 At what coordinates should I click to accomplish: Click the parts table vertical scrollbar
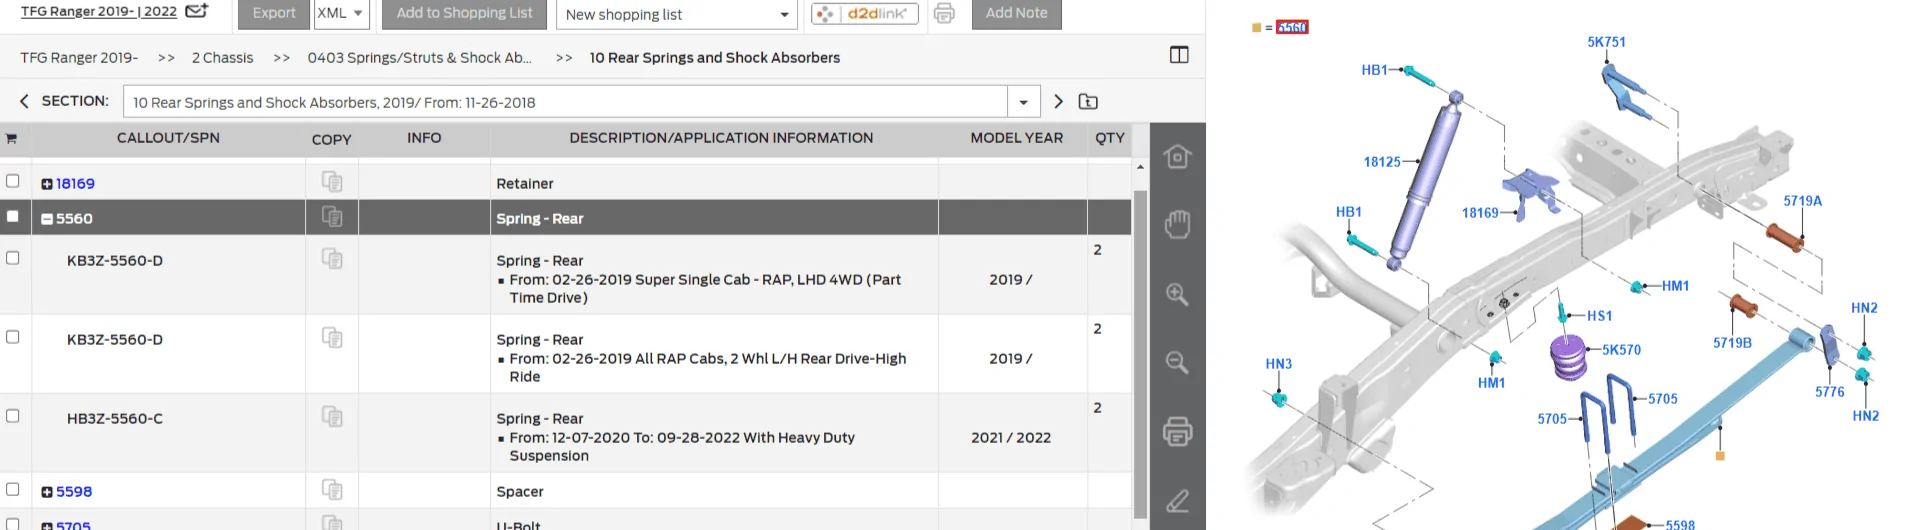(x=1140, y=354)
